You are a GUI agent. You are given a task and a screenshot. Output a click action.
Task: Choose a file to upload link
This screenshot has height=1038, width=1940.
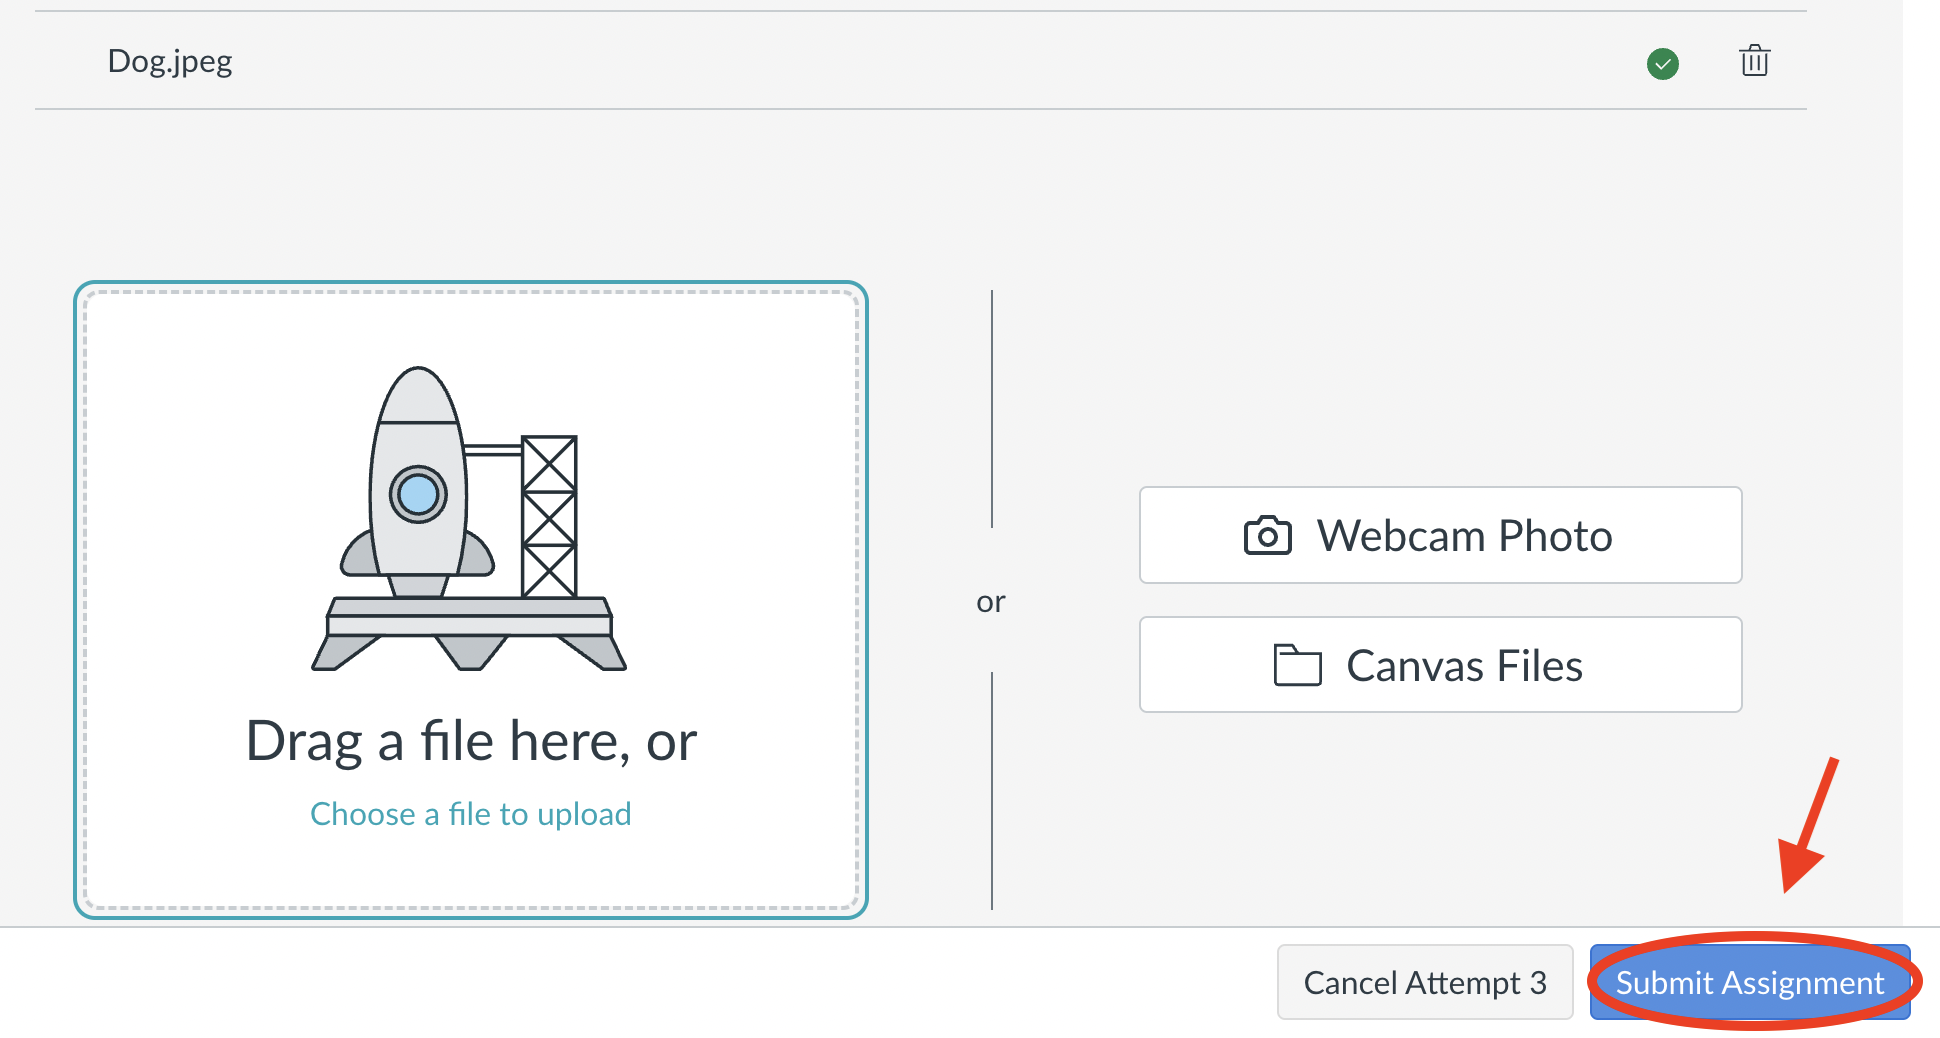click(470, 814)
